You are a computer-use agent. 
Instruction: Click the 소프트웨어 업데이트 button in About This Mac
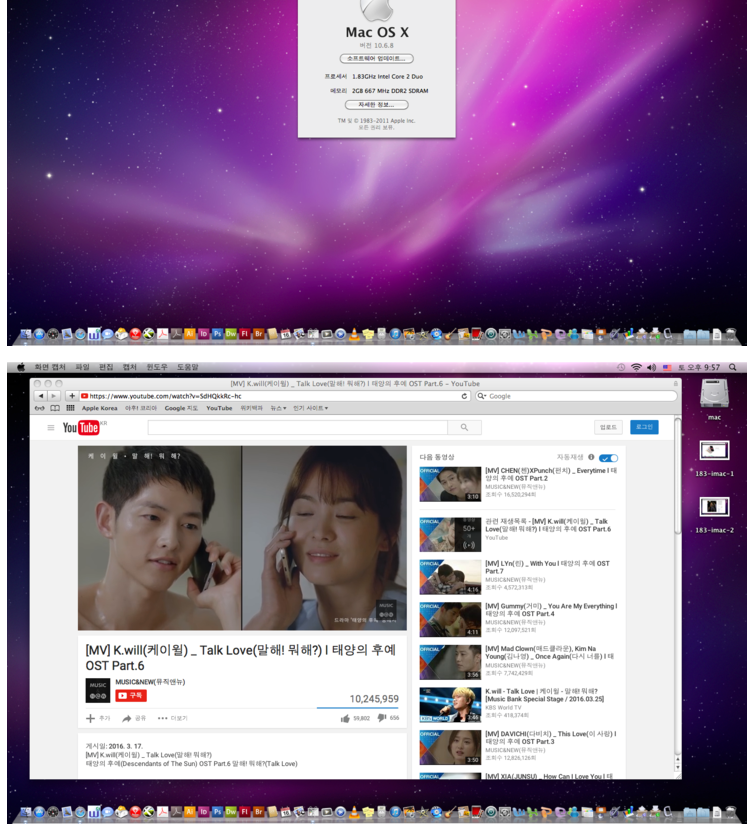click(376, 58)
